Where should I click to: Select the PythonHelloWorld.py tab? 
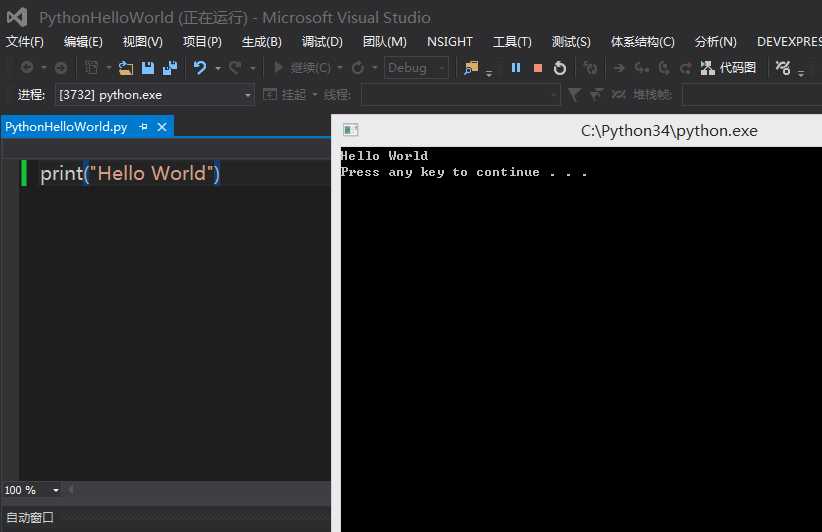click(x=66, y=127)
